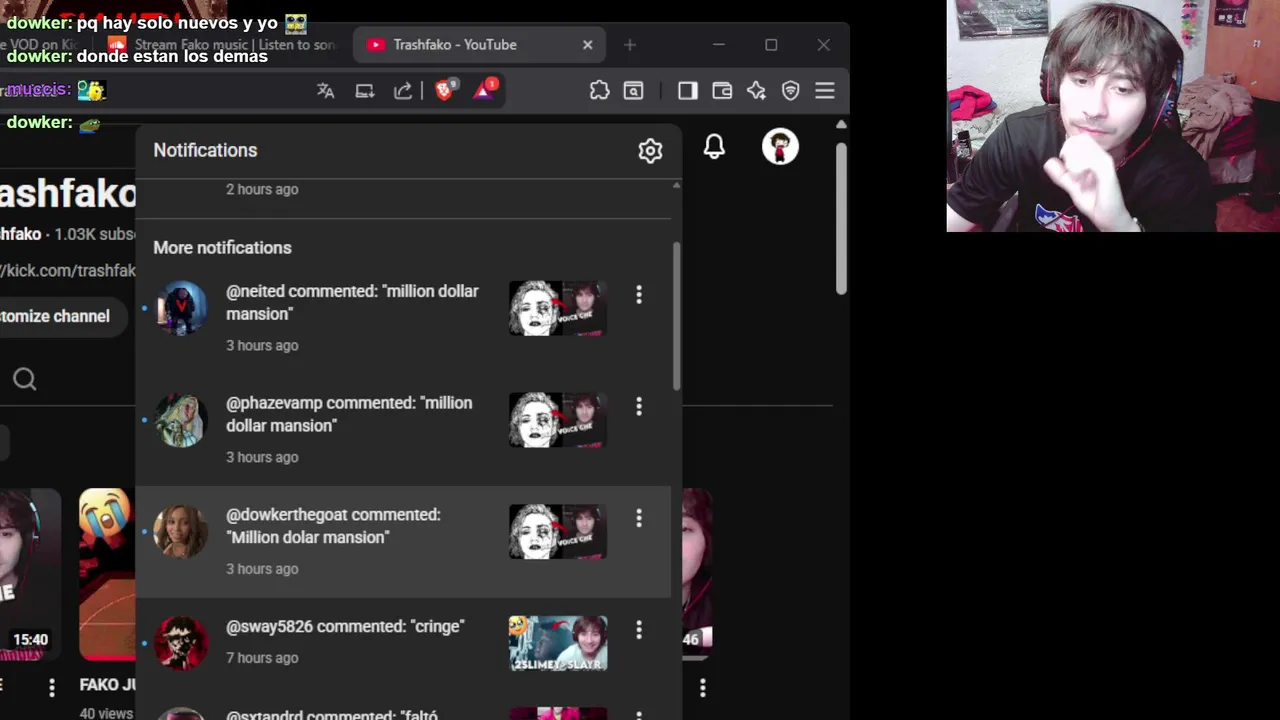Open the @phazevamp million dollar mansion notification

coord(403,430)
